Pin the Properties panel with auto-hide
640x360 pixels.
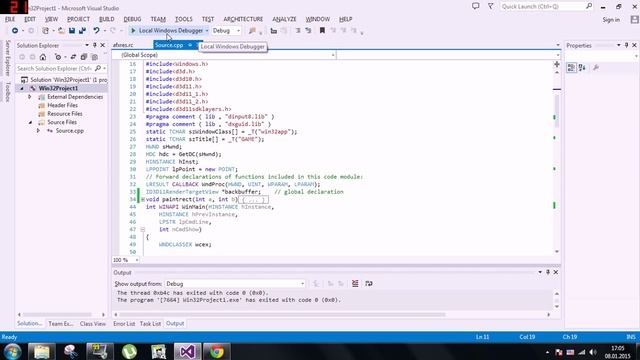[x=627, y=45]
